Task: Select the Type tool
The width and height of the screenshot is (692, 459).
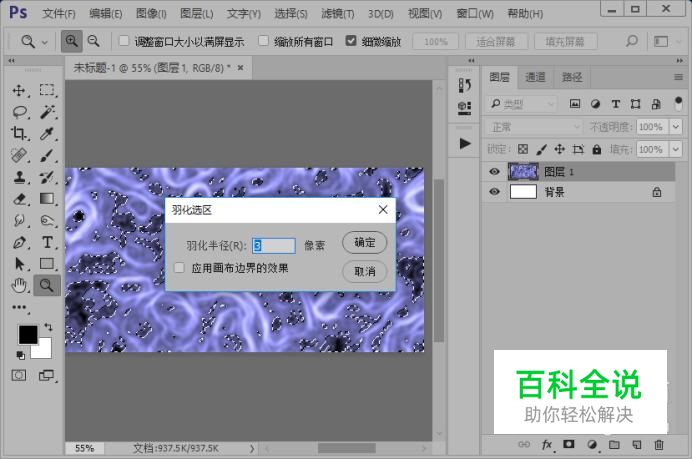Action: 47,242
